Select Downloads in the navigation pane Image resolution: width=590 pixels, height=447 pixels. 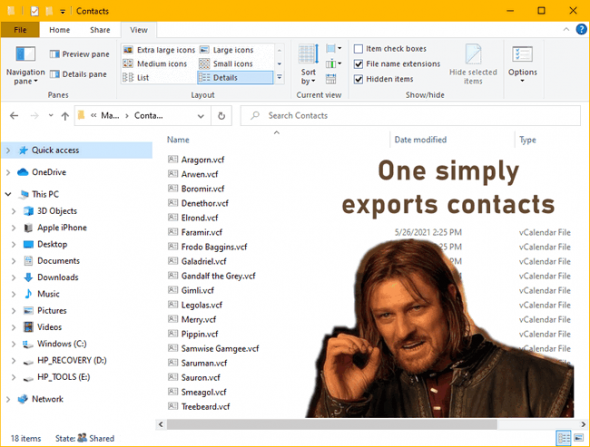58,277
